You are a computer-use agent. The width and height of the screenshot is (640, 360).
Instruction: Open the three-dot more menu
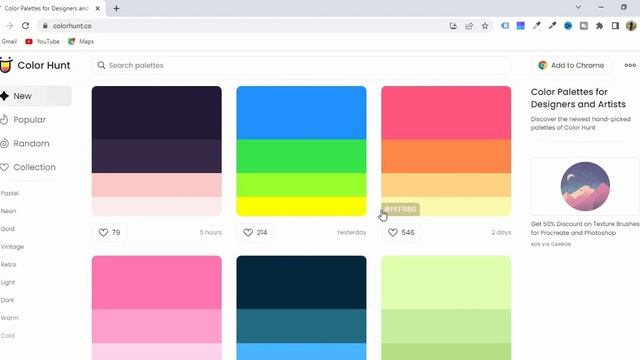click(x=630, y=65)
